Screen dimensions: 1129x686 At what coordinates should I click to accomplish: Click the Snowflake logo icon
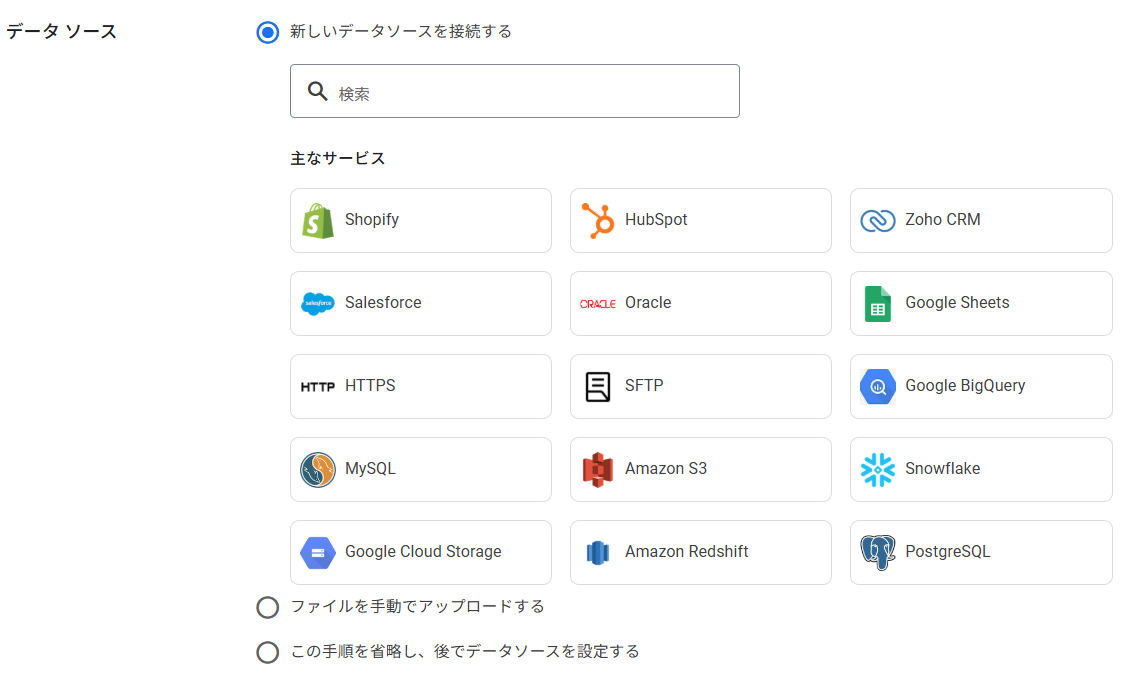(878, 469)
